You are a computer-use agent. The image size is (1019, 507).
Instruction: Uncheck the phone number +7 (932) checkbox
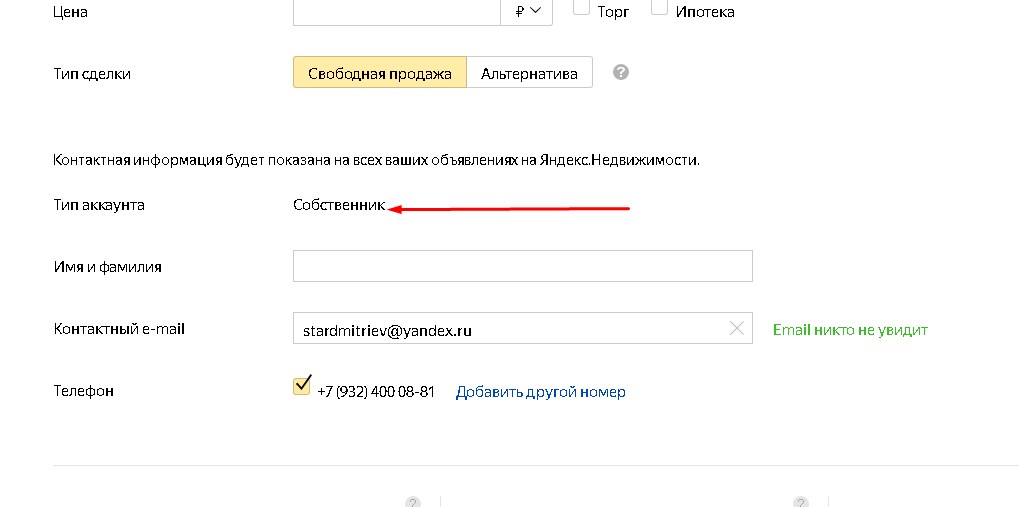click(x=302, y=387)
